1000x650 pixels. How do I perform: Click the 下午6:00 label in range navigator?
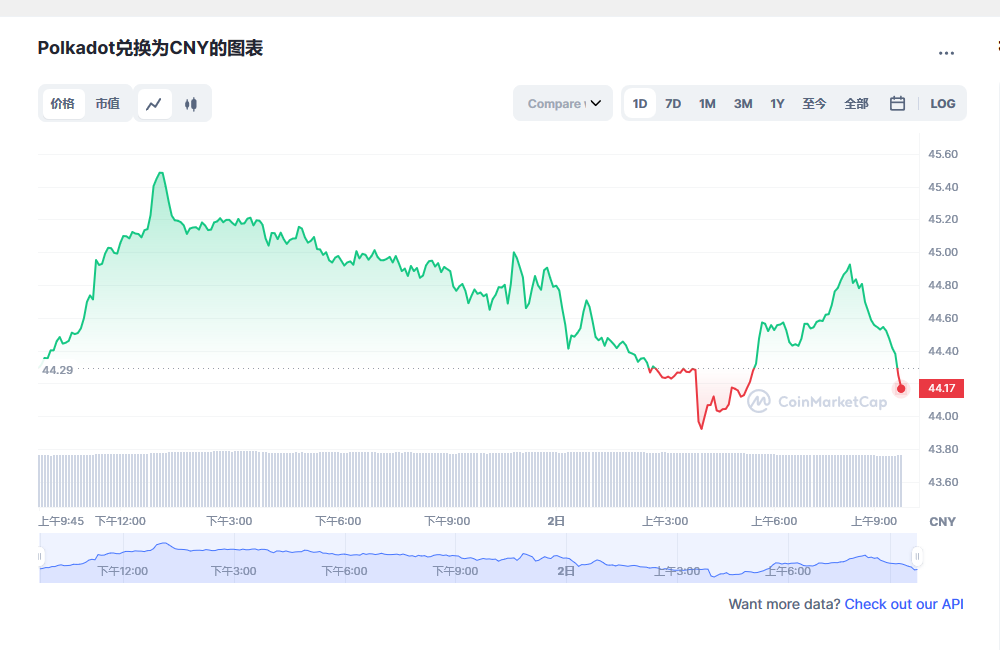344,571
